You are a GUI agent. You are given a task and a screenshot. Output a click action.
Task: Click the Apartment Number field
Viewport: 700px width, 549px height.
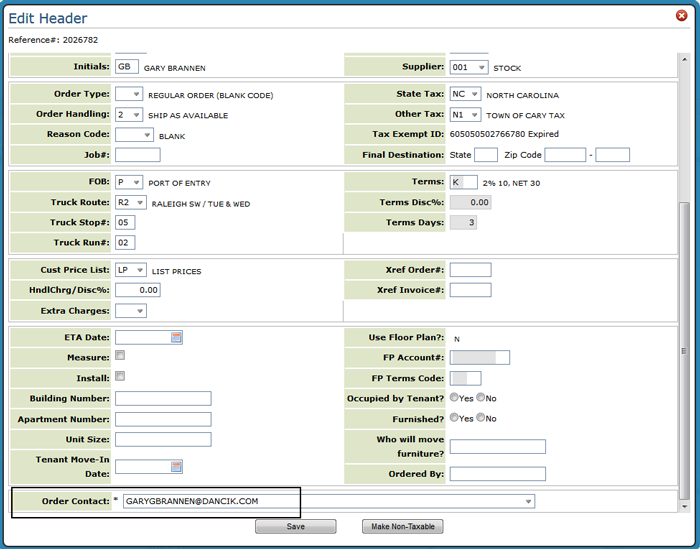(163, 419)
